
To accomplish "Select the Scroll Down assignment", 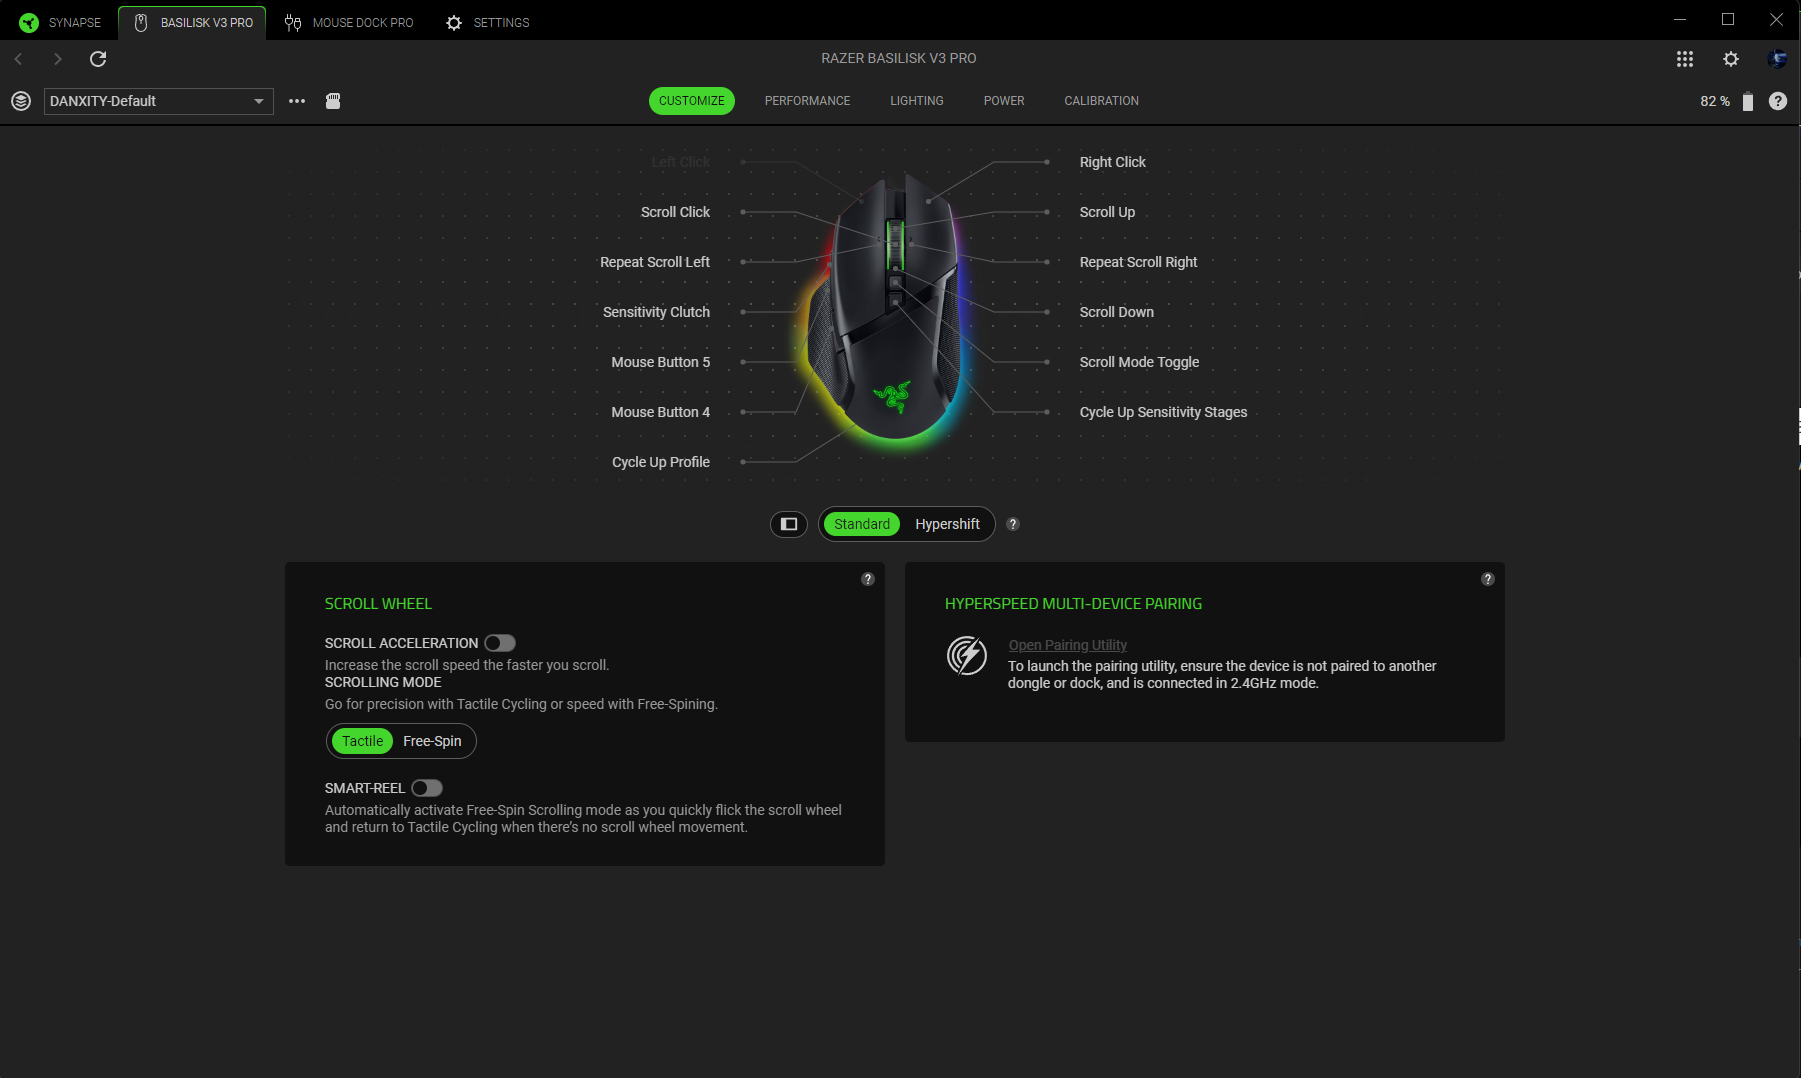I will [1116, 312].
